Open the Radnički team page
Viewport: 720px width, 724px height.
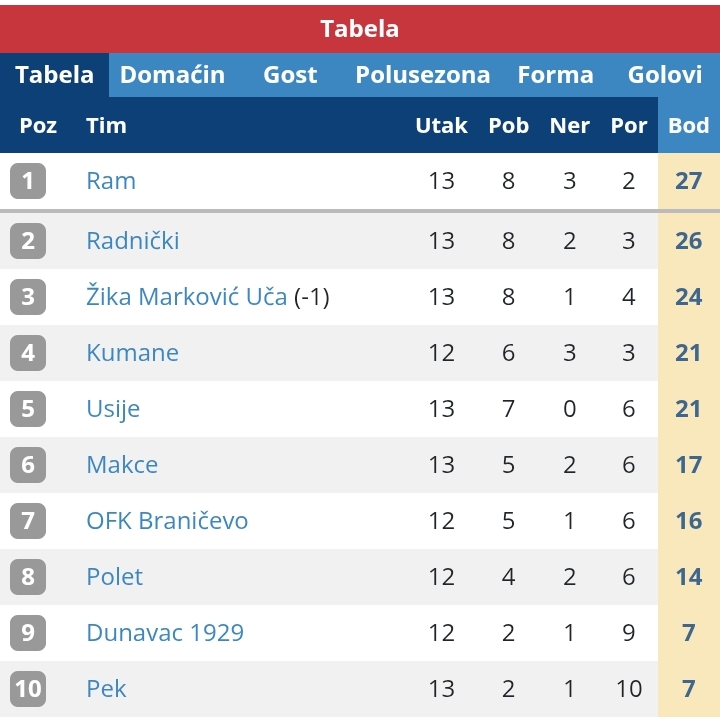point(133,241)
